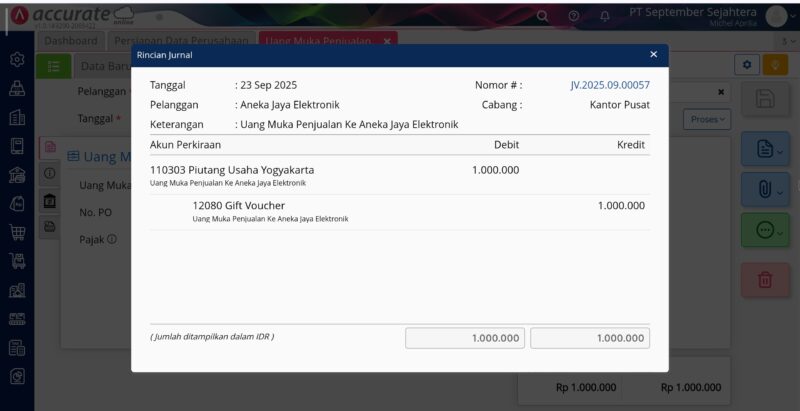Open the notifications bell icon

(604, 16)
